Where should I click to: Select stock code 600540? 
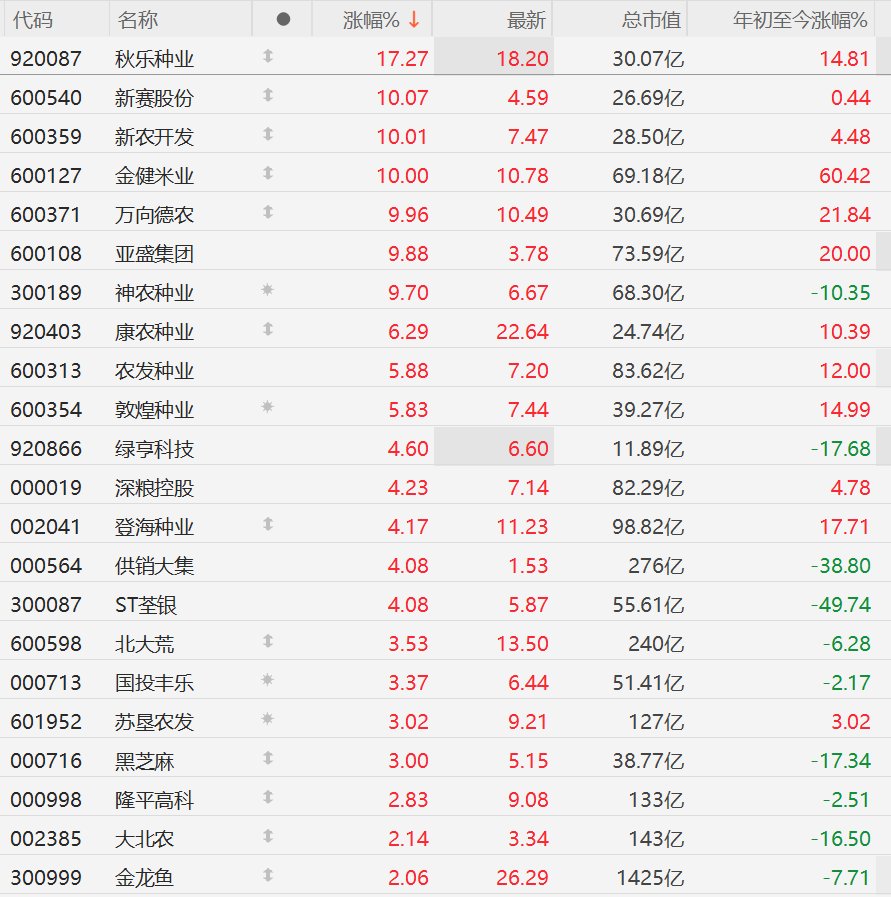[46, 98]
